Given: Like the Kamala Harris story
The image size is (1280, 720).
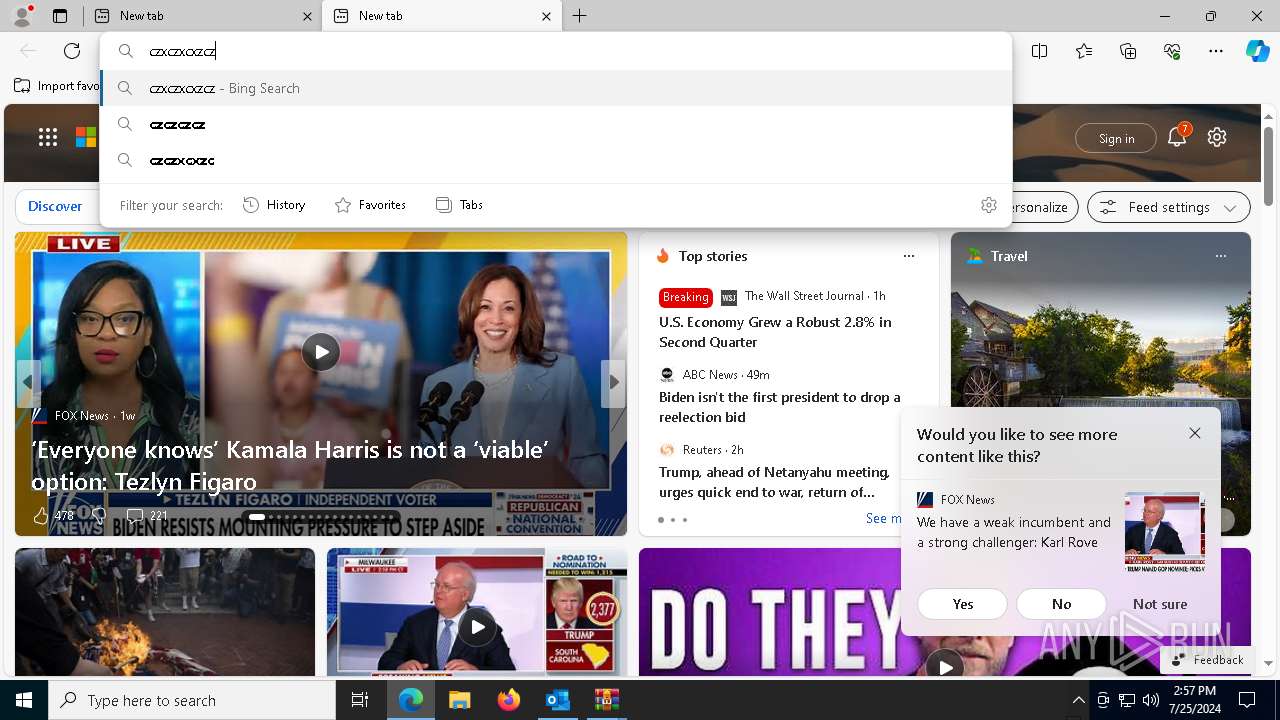Looking at the screenshot, I should point(40,515).
